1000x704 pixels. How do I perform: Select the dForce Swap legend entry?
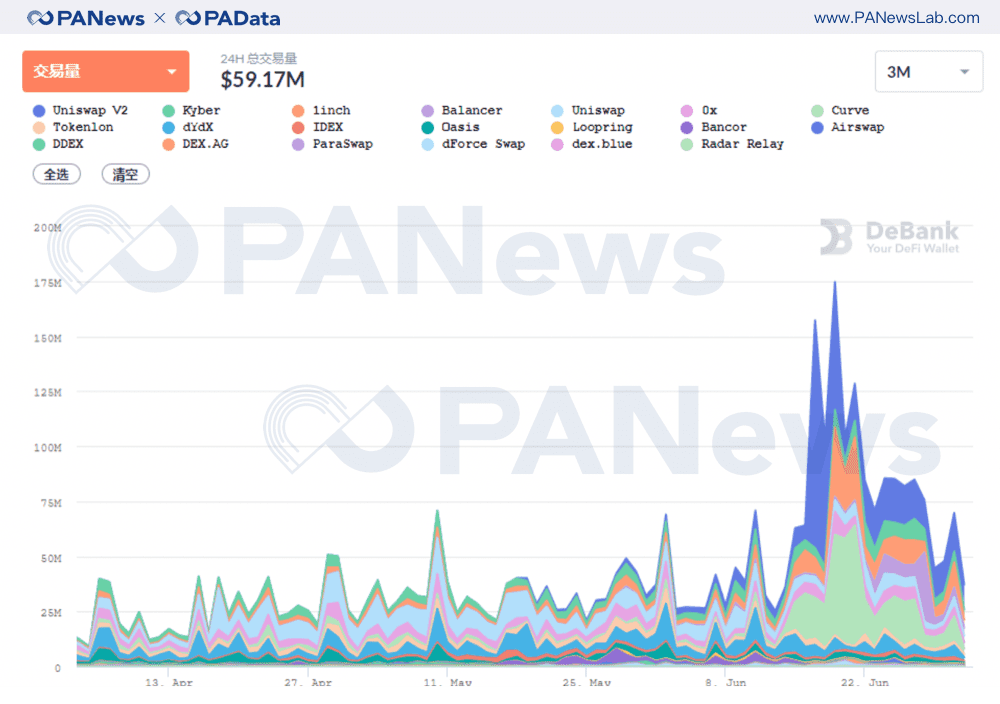[x=474, y=144]
